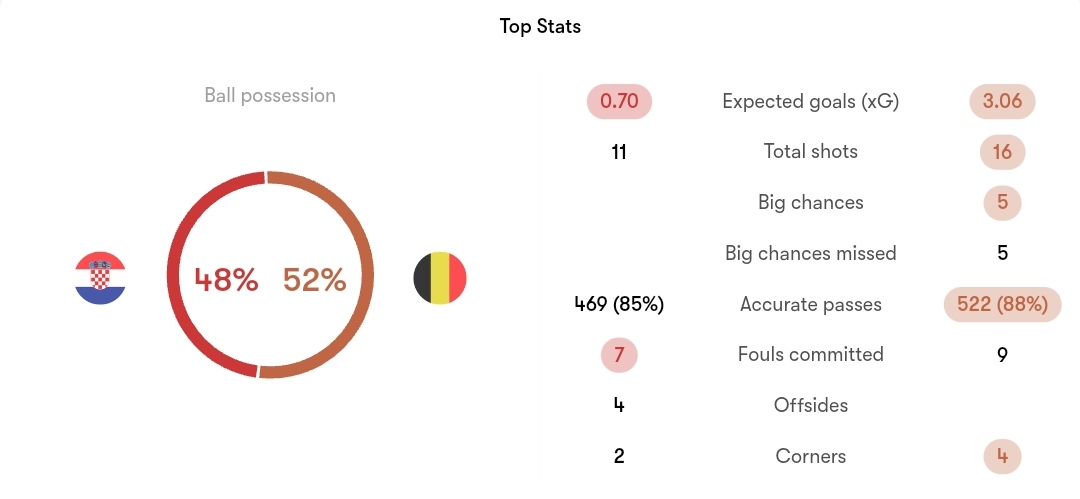Click the Total shots label

811,152
